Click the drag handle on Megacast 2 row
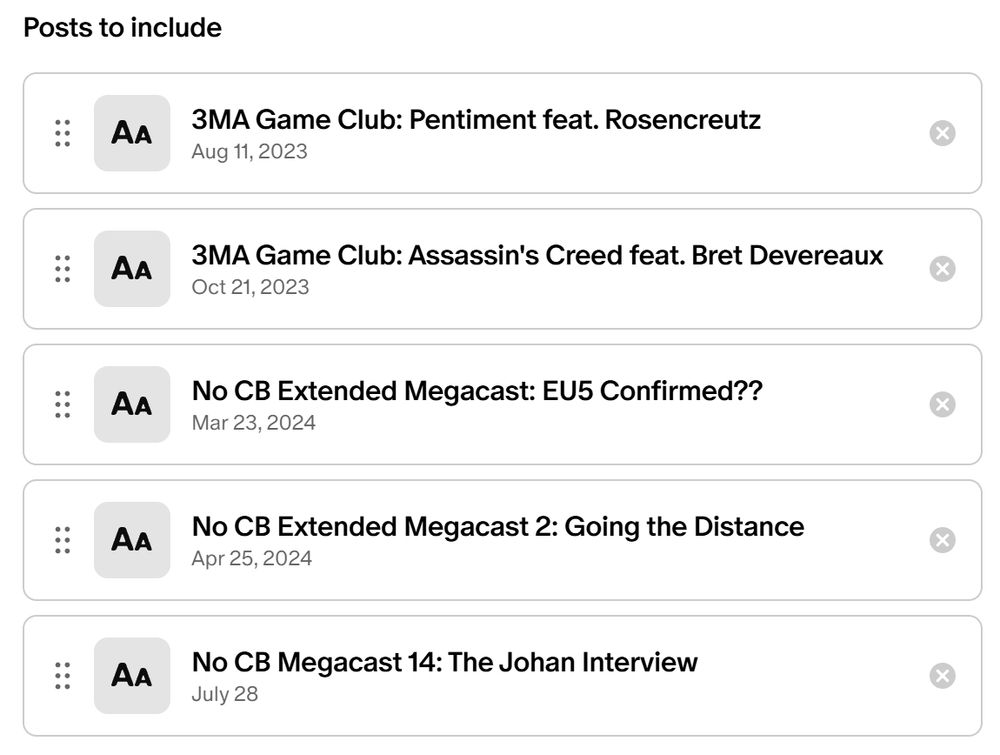The image size is (1000, 755). tap(62, 540)
